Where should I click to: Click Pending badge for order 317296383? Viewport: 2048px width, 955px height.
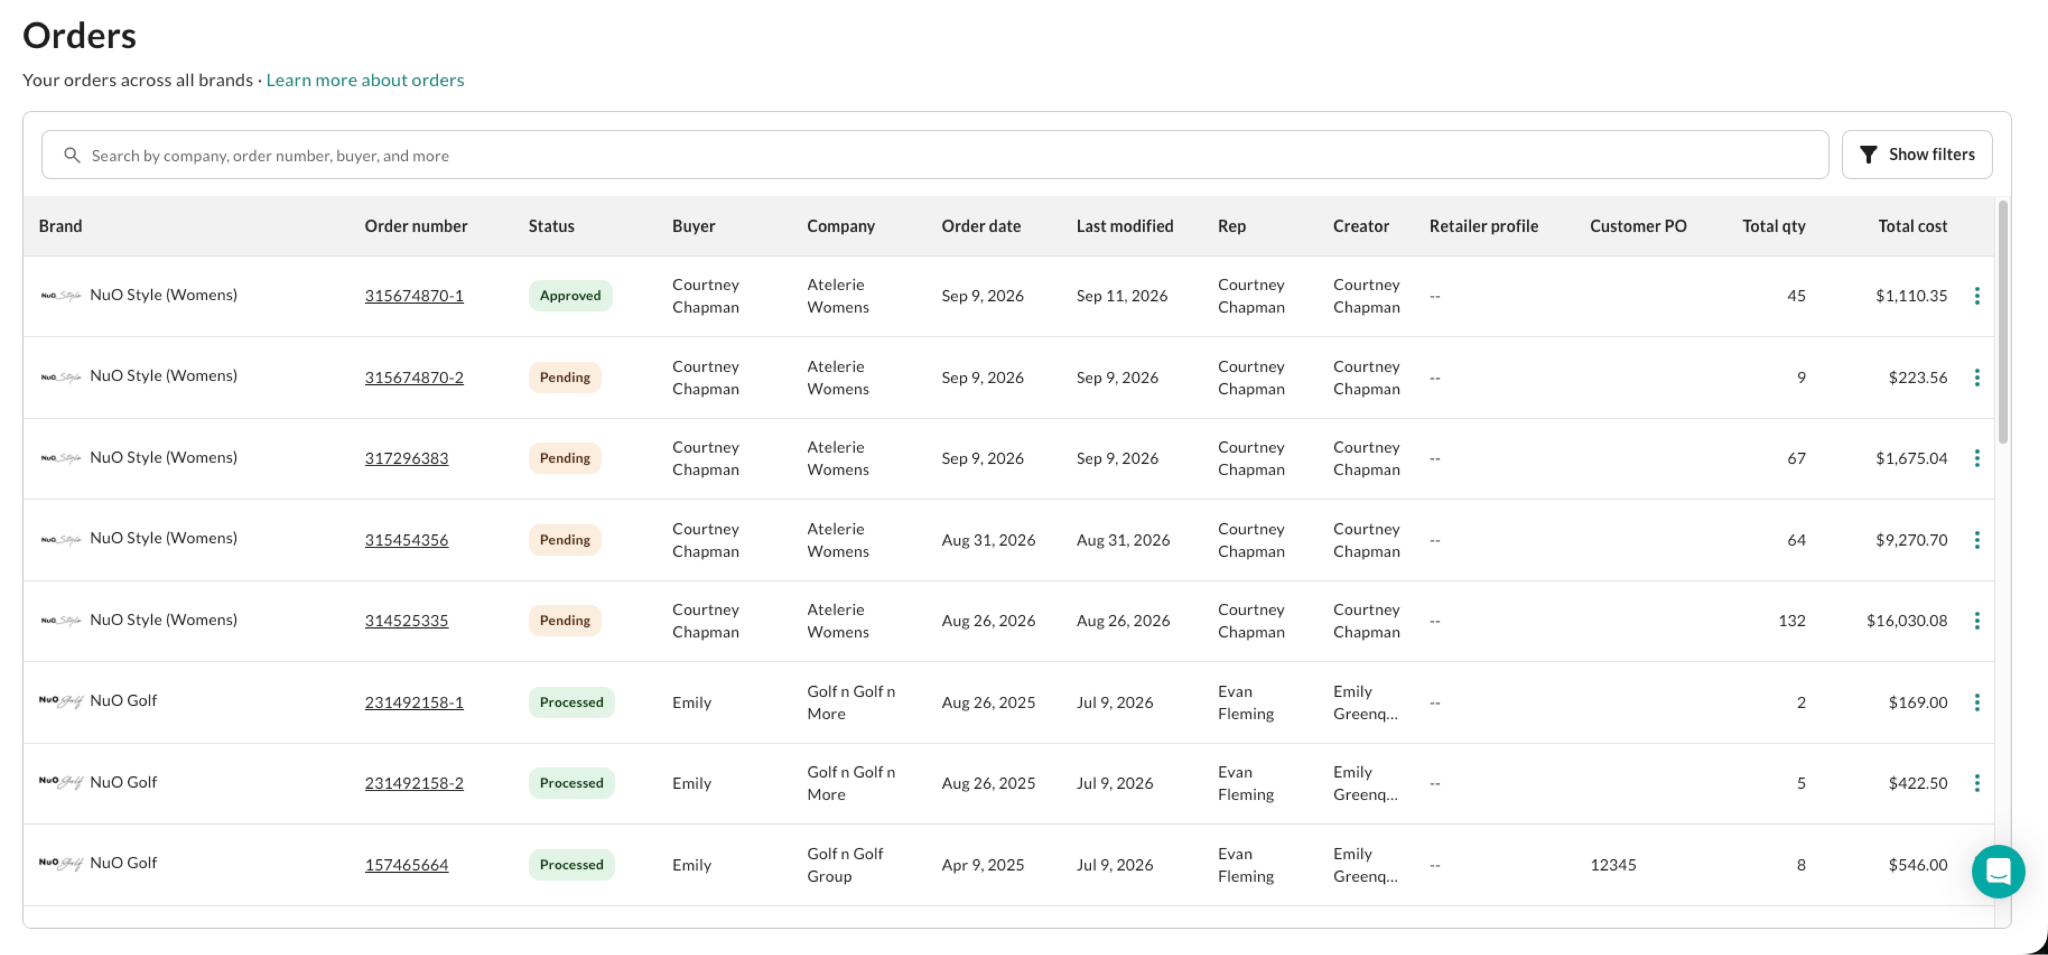[x=565, y=458]
